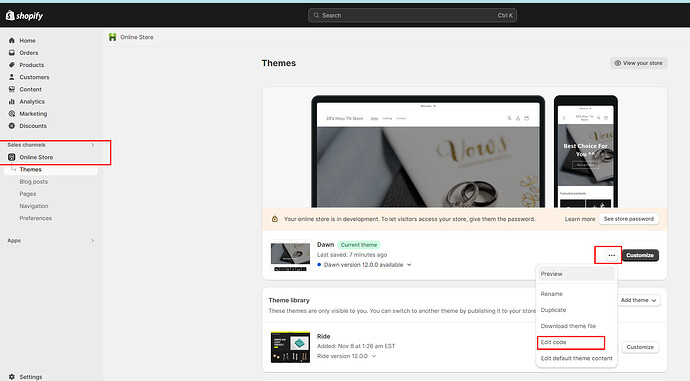The width and height of the screenshot is (690, 381).
Task: Open Home from the sidebar house icon
Action: [11, 40]
